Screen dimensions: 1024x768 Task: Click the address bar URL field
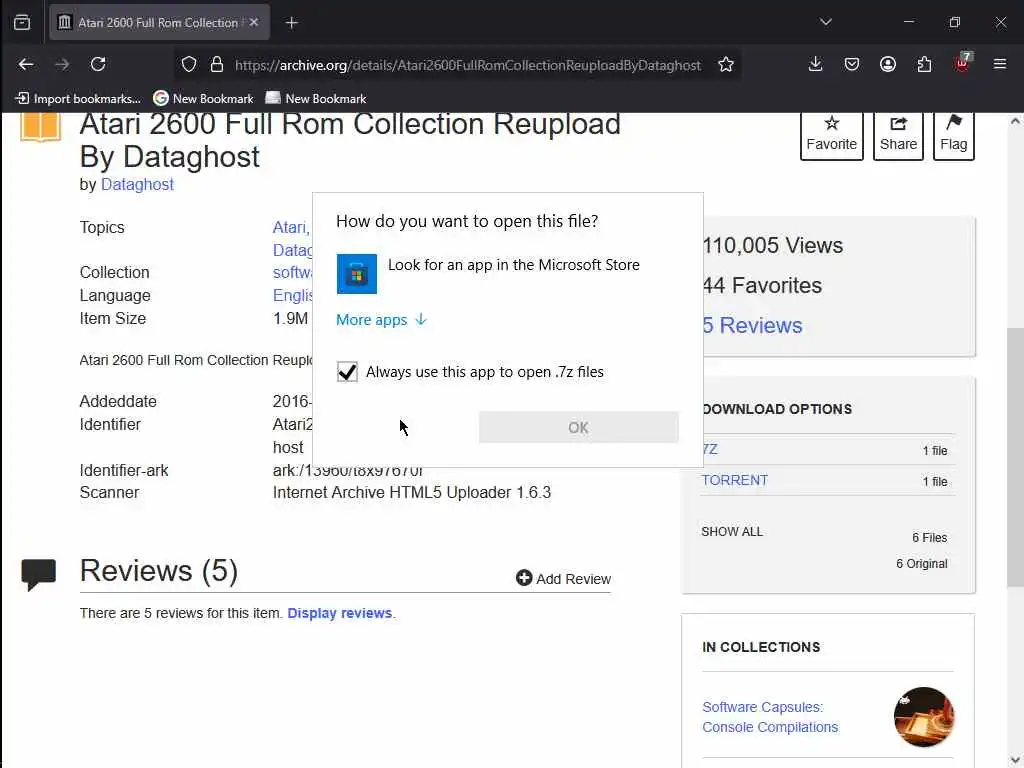pyautogui.click(x=468, y=65)
